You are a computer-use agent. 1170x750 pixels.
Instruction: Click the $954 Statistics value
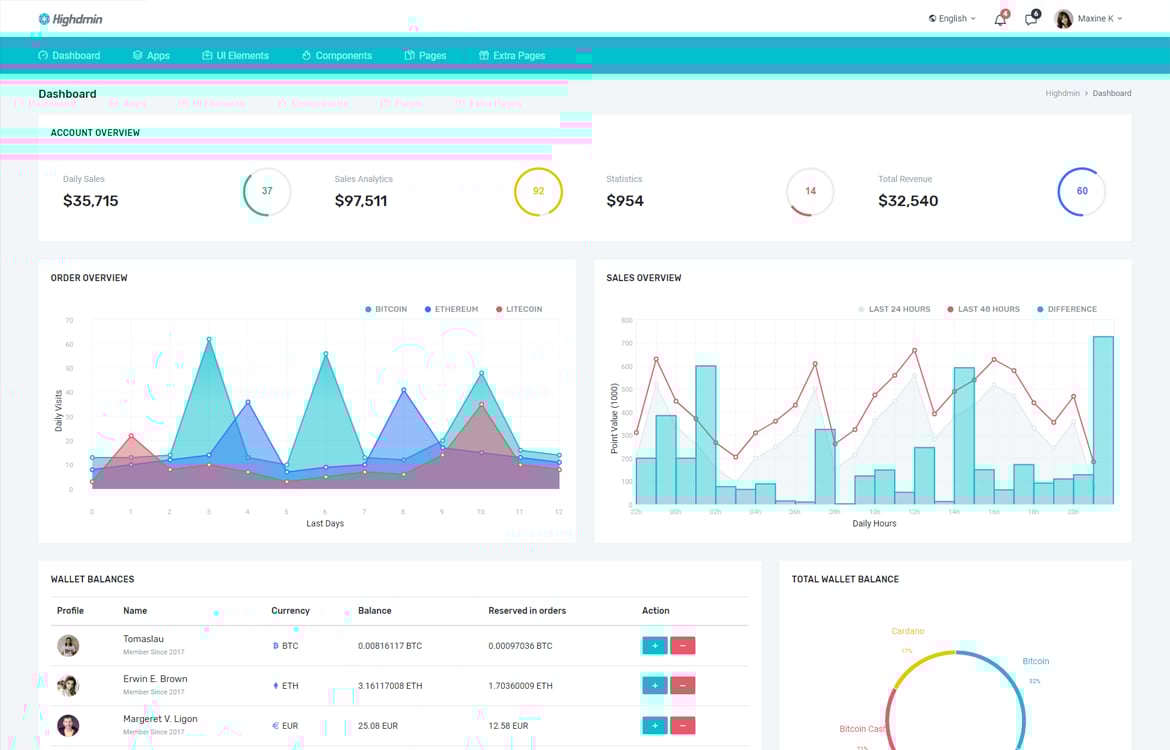[625, 201]
